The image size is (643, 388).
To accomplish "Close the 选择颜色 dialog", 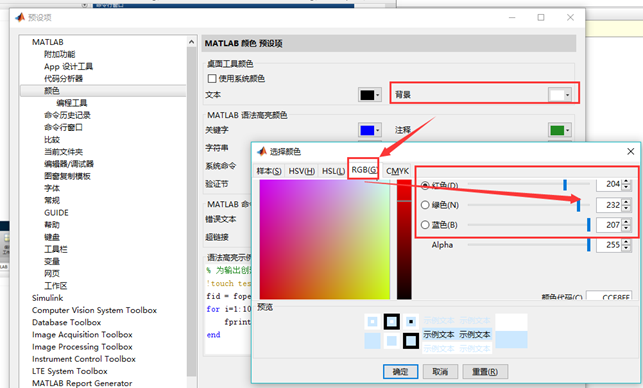I will click(x=631, y=151).
